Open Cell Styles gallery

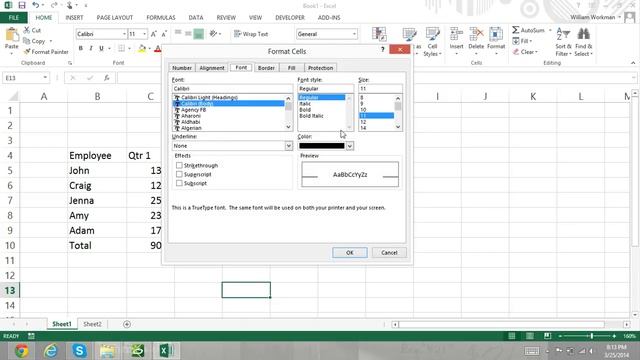(432, 42)
